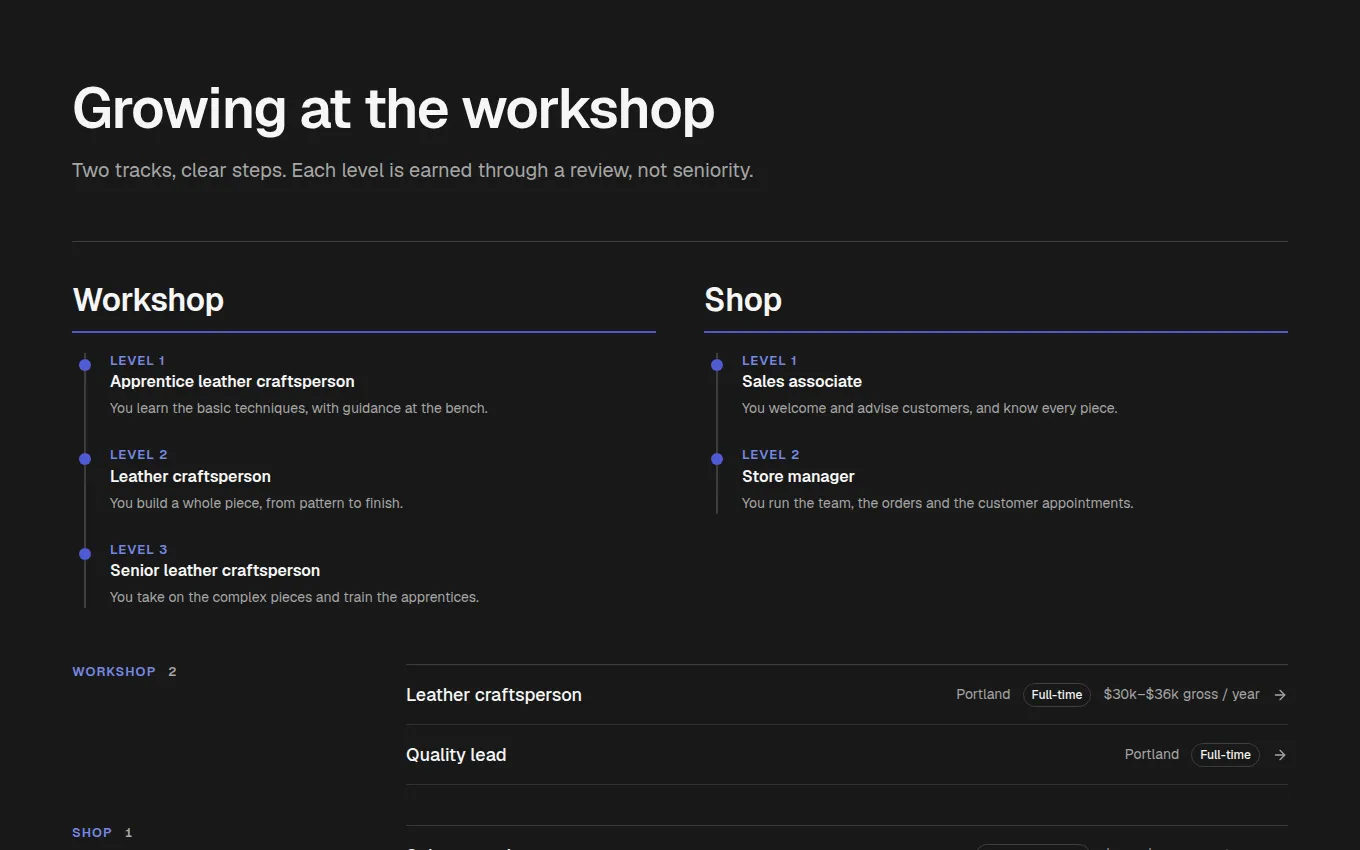Select the 'Apprentice leather craftsperson' title
Image resolution: width=1360 pixels, height=850 pixels.
(232, 382)
